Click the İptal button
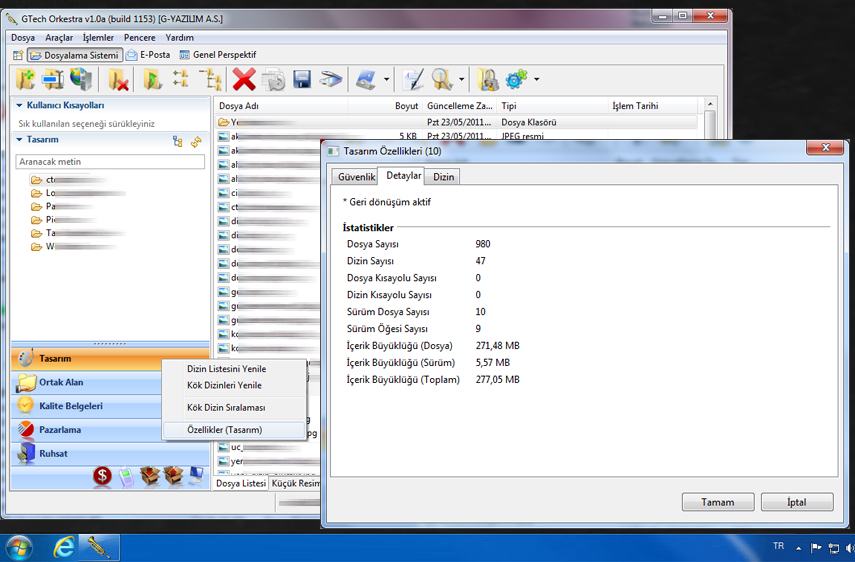This screenshot has width=855, height=562. (x=796, y=502)
